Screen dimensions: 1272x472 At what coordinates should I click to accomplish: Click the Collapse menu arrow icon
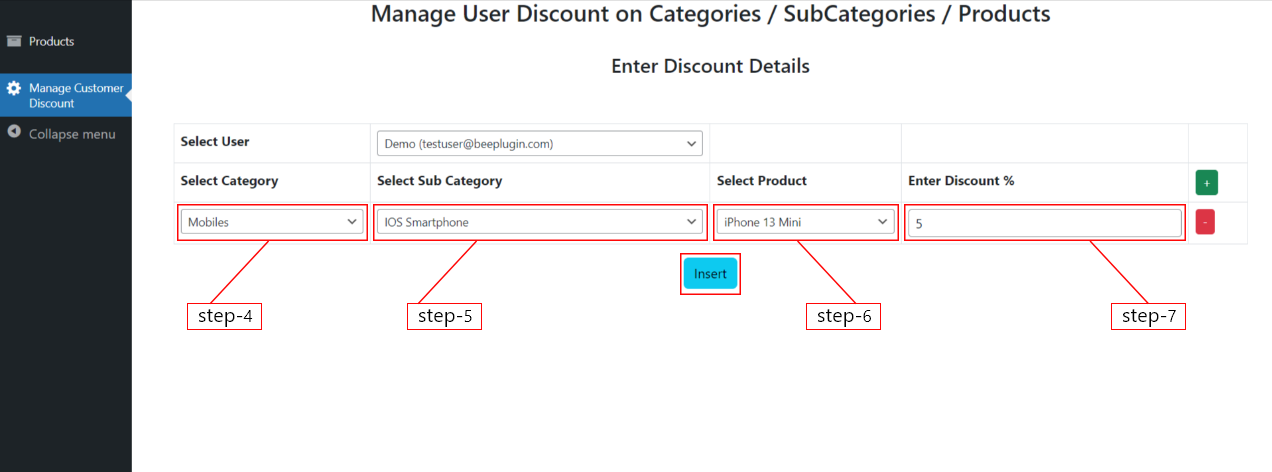[14, 132]
